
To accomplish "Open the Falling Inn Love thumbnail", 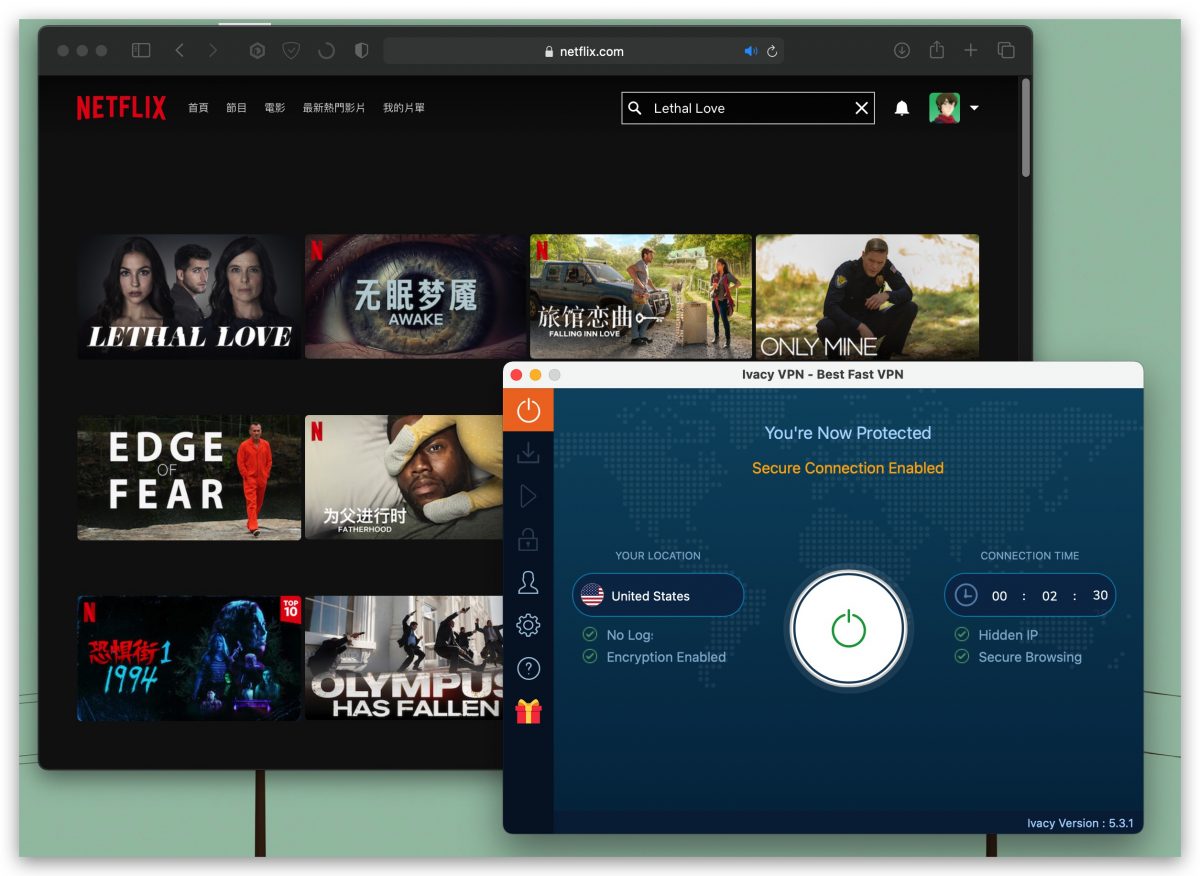I will point(640,296).
